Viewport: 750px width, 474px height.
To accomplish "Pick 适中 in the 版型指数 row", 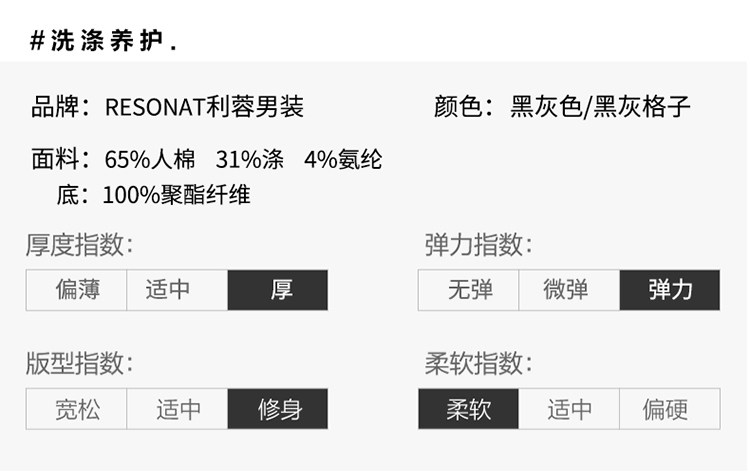I will click(x=177, y=409).
